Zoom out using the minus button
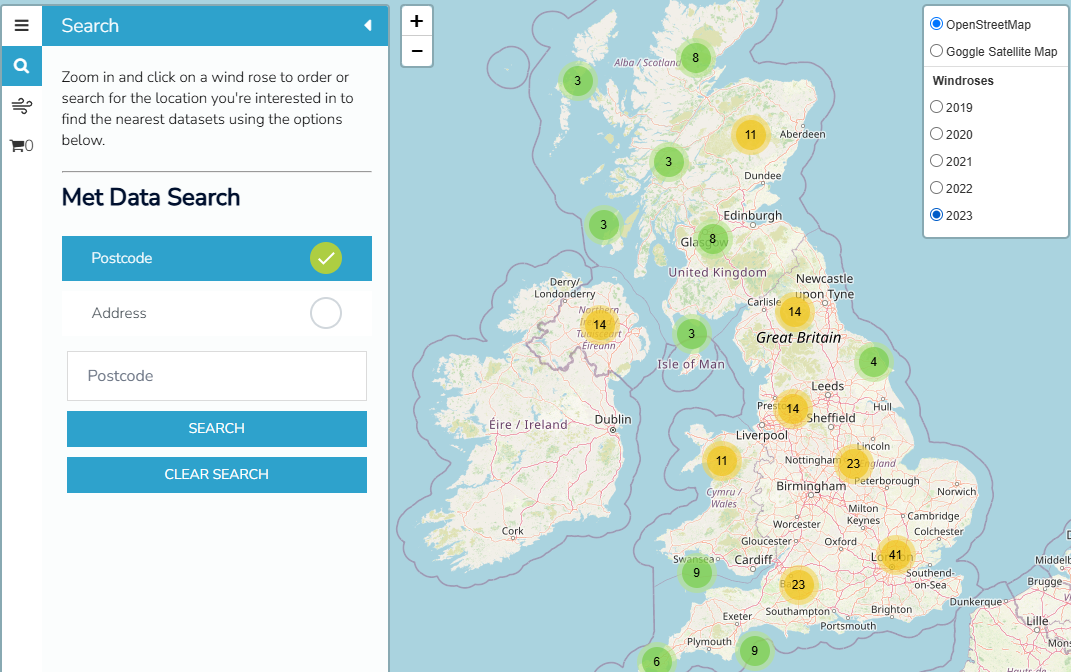Image resolution: width=1071 pixels, height=672 pixels. 416,49
